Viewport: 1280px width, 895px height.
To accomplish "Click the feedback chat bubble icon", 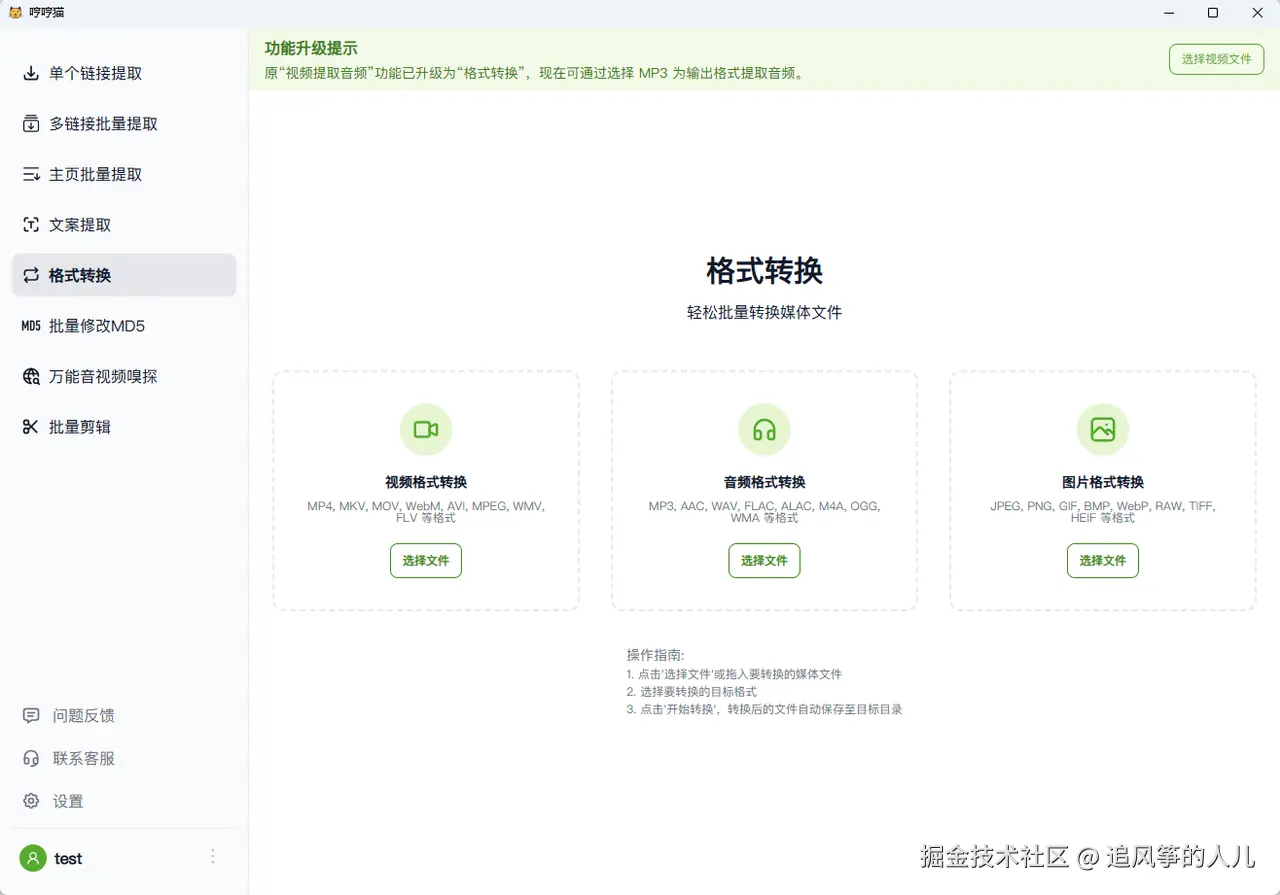I will tap(31, 716).
